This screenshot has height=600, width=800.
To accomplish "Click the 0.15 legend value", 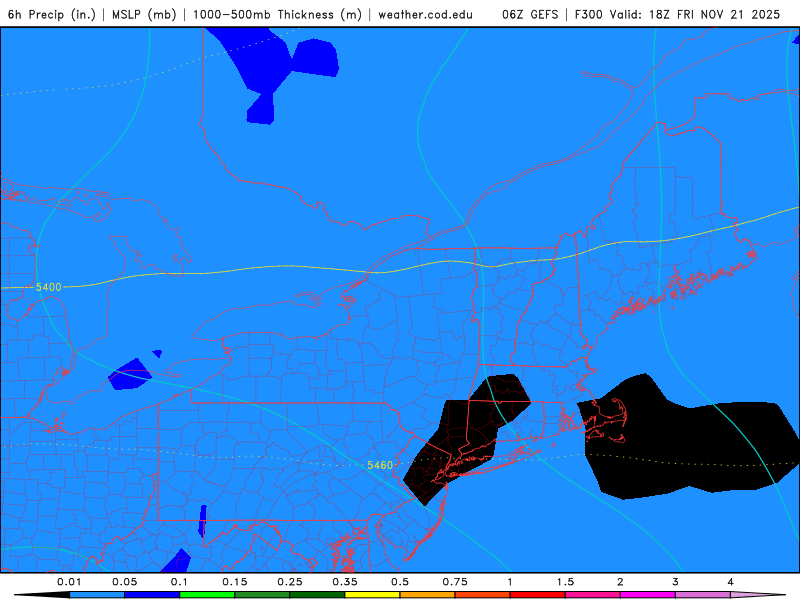I will (x=235, y=582).
